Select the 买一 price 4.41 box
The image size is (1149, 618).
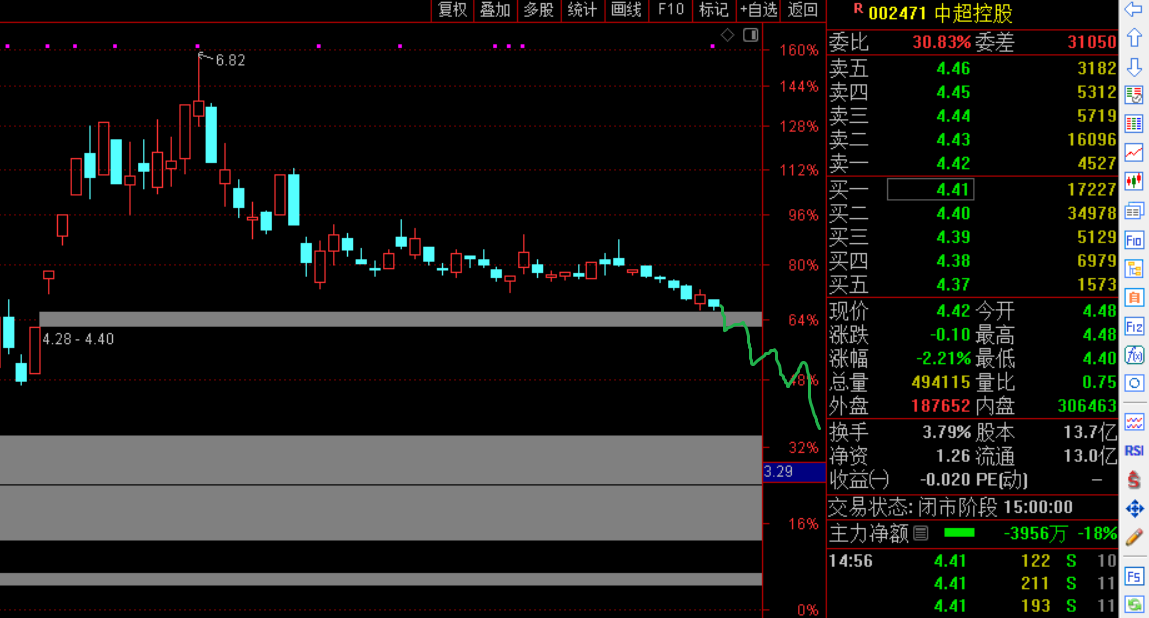[930, 190]
